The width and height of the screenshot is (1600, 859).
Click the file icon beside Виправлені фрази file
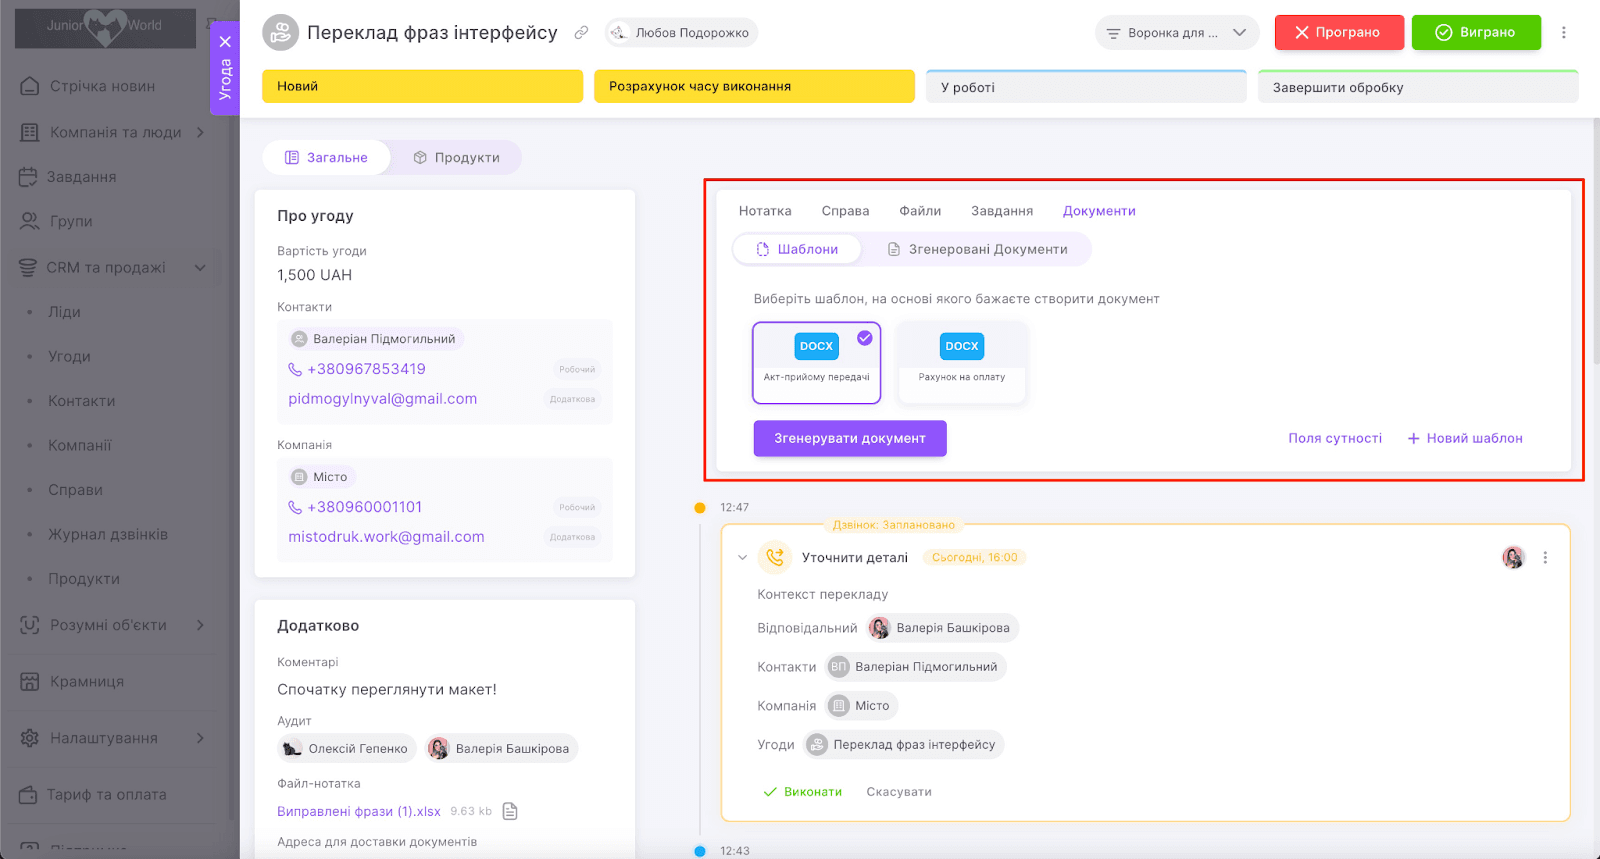pyautogui.click(x=510, y=811)
